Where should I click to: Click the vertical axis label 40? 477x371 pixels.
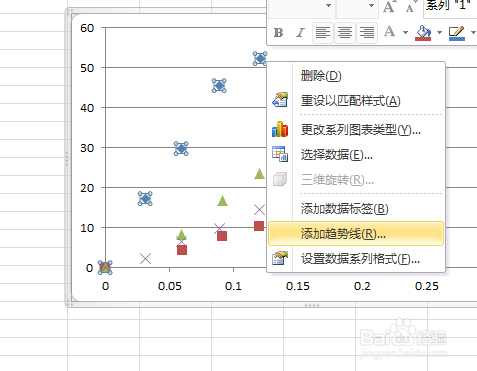[x=87, y=108]
